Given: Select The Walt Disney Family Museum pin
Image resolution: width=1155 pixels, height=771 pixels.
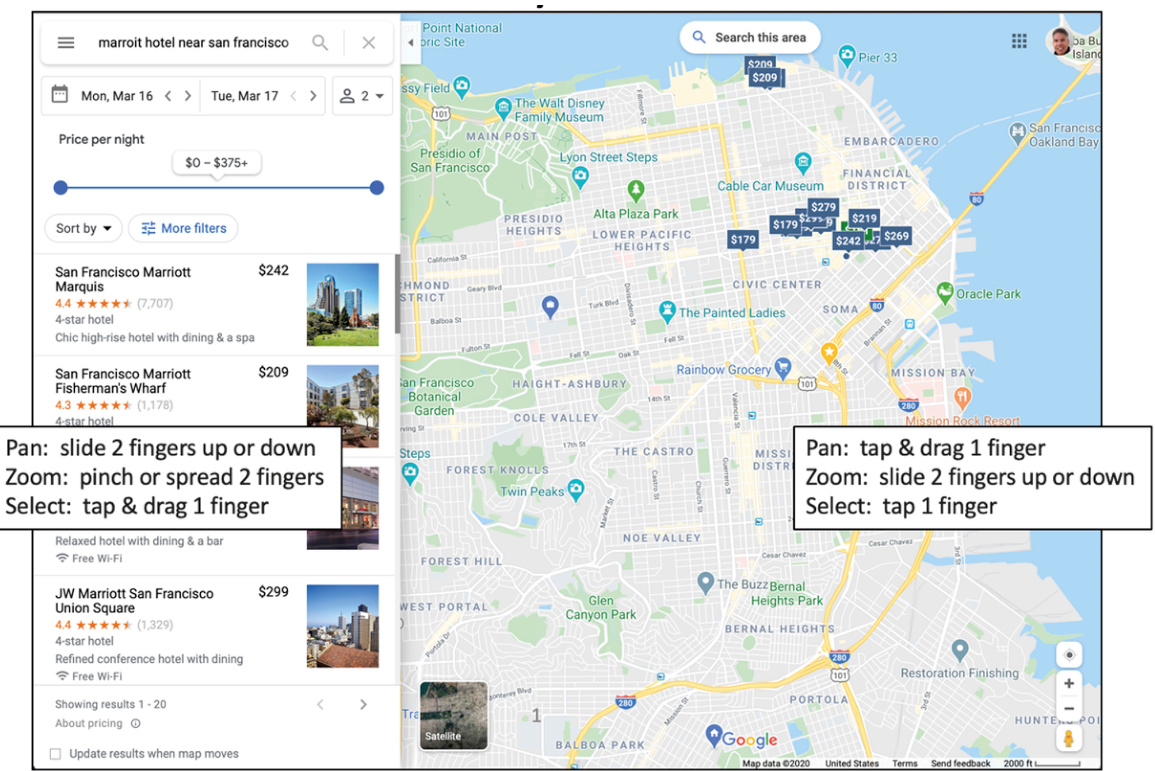Looking at the screenshot, I should [503, 108].
